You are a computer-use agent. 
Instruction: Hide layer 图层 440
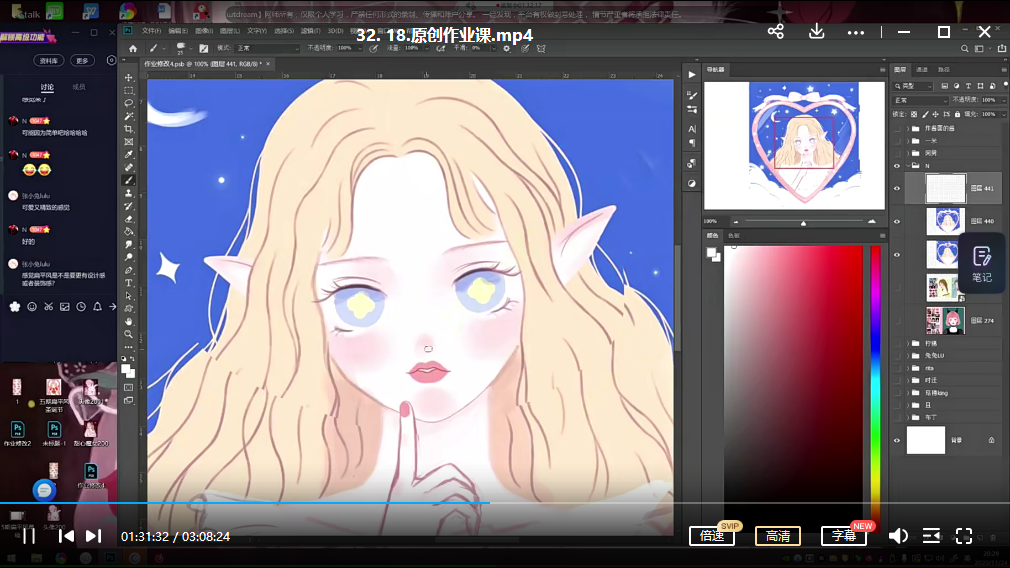pos(897,222)
